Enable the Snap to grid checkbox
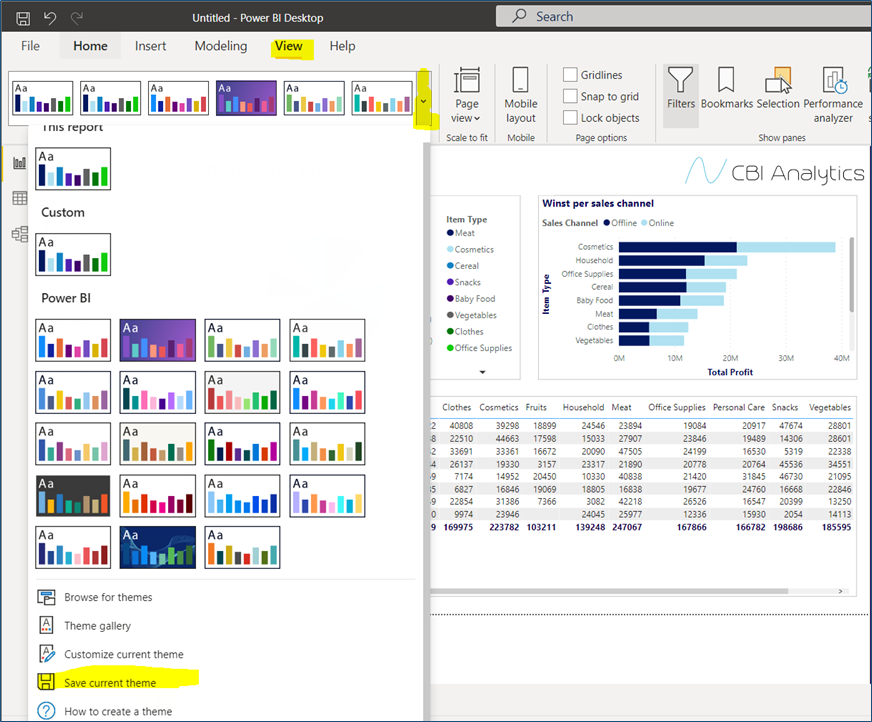 (570, 96)
